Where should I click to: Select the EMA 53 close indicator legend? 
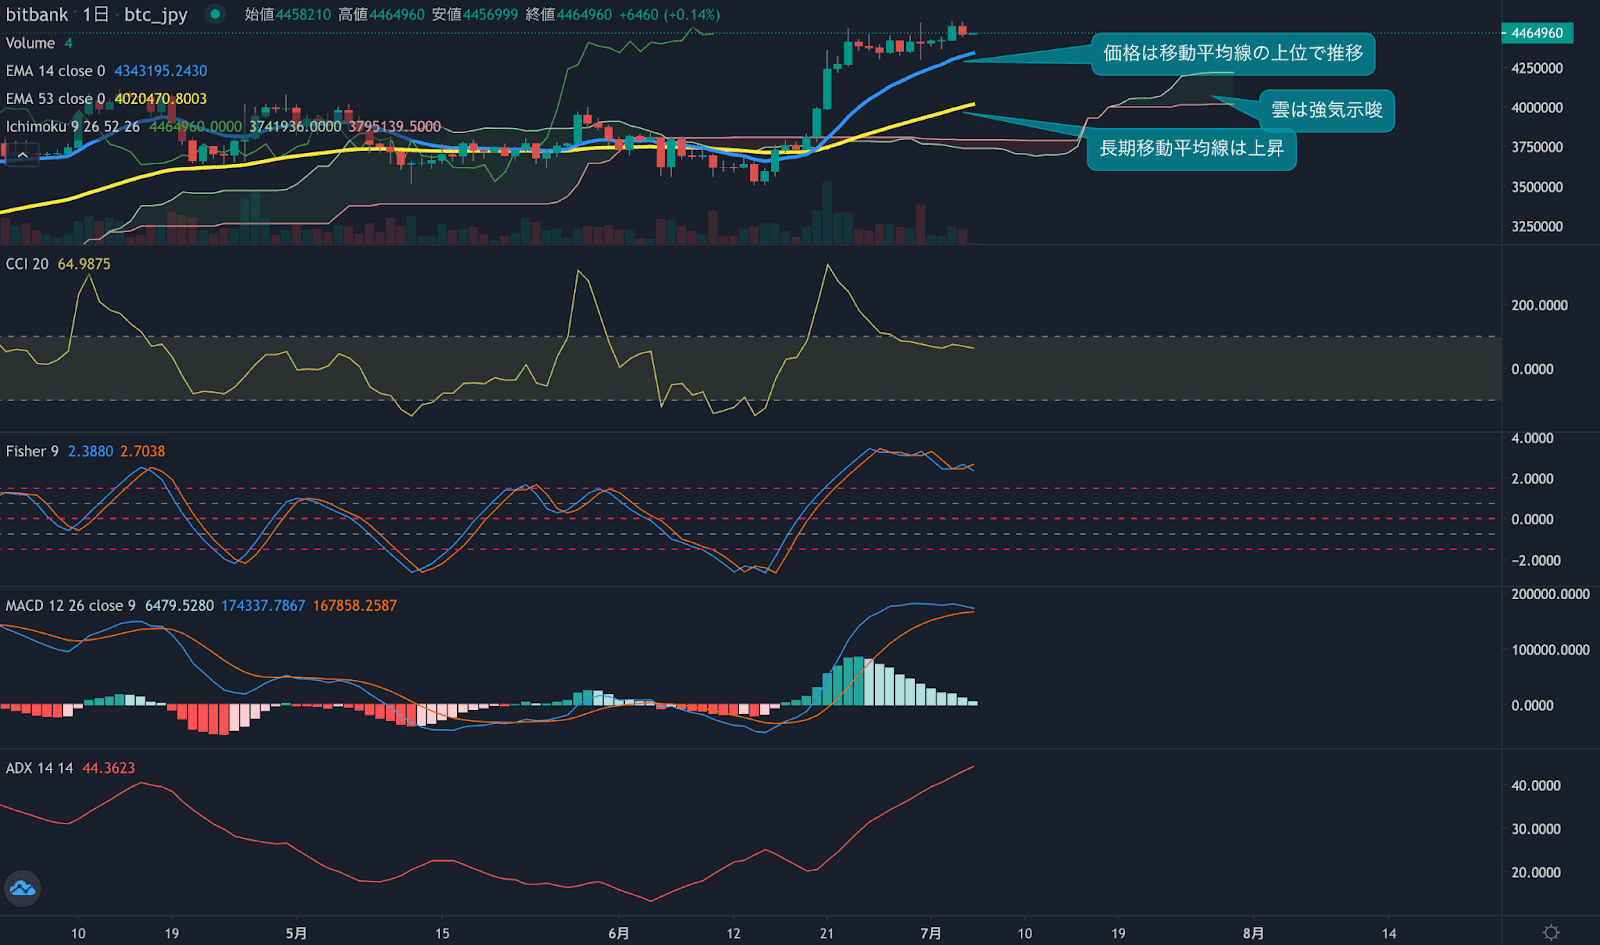(x=55, y=99)
